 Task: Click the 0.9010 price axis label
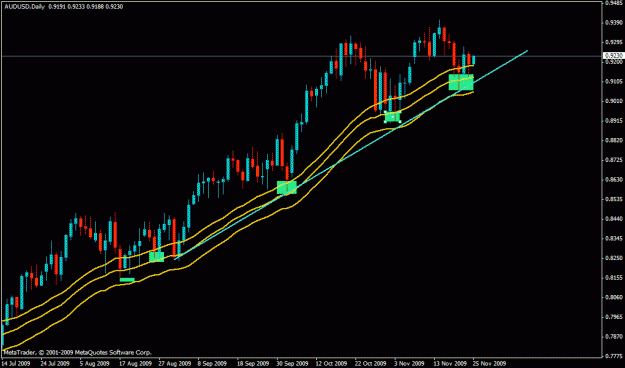tap(613, 101)
